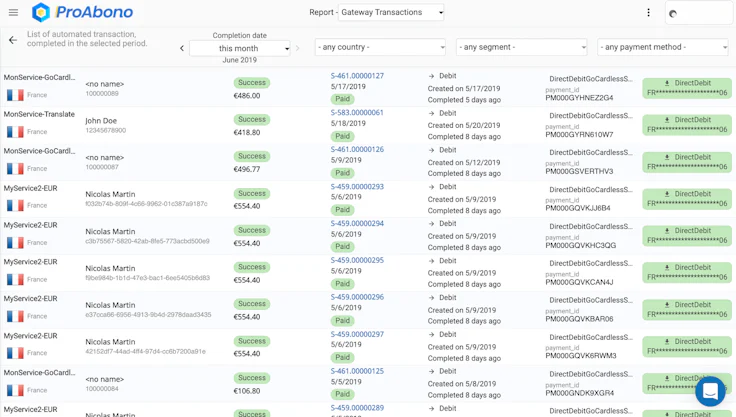Click the Debit arrow for S-583.00000061
The height and width of the screenshot is (417, 736).
(x=431, y=113)
